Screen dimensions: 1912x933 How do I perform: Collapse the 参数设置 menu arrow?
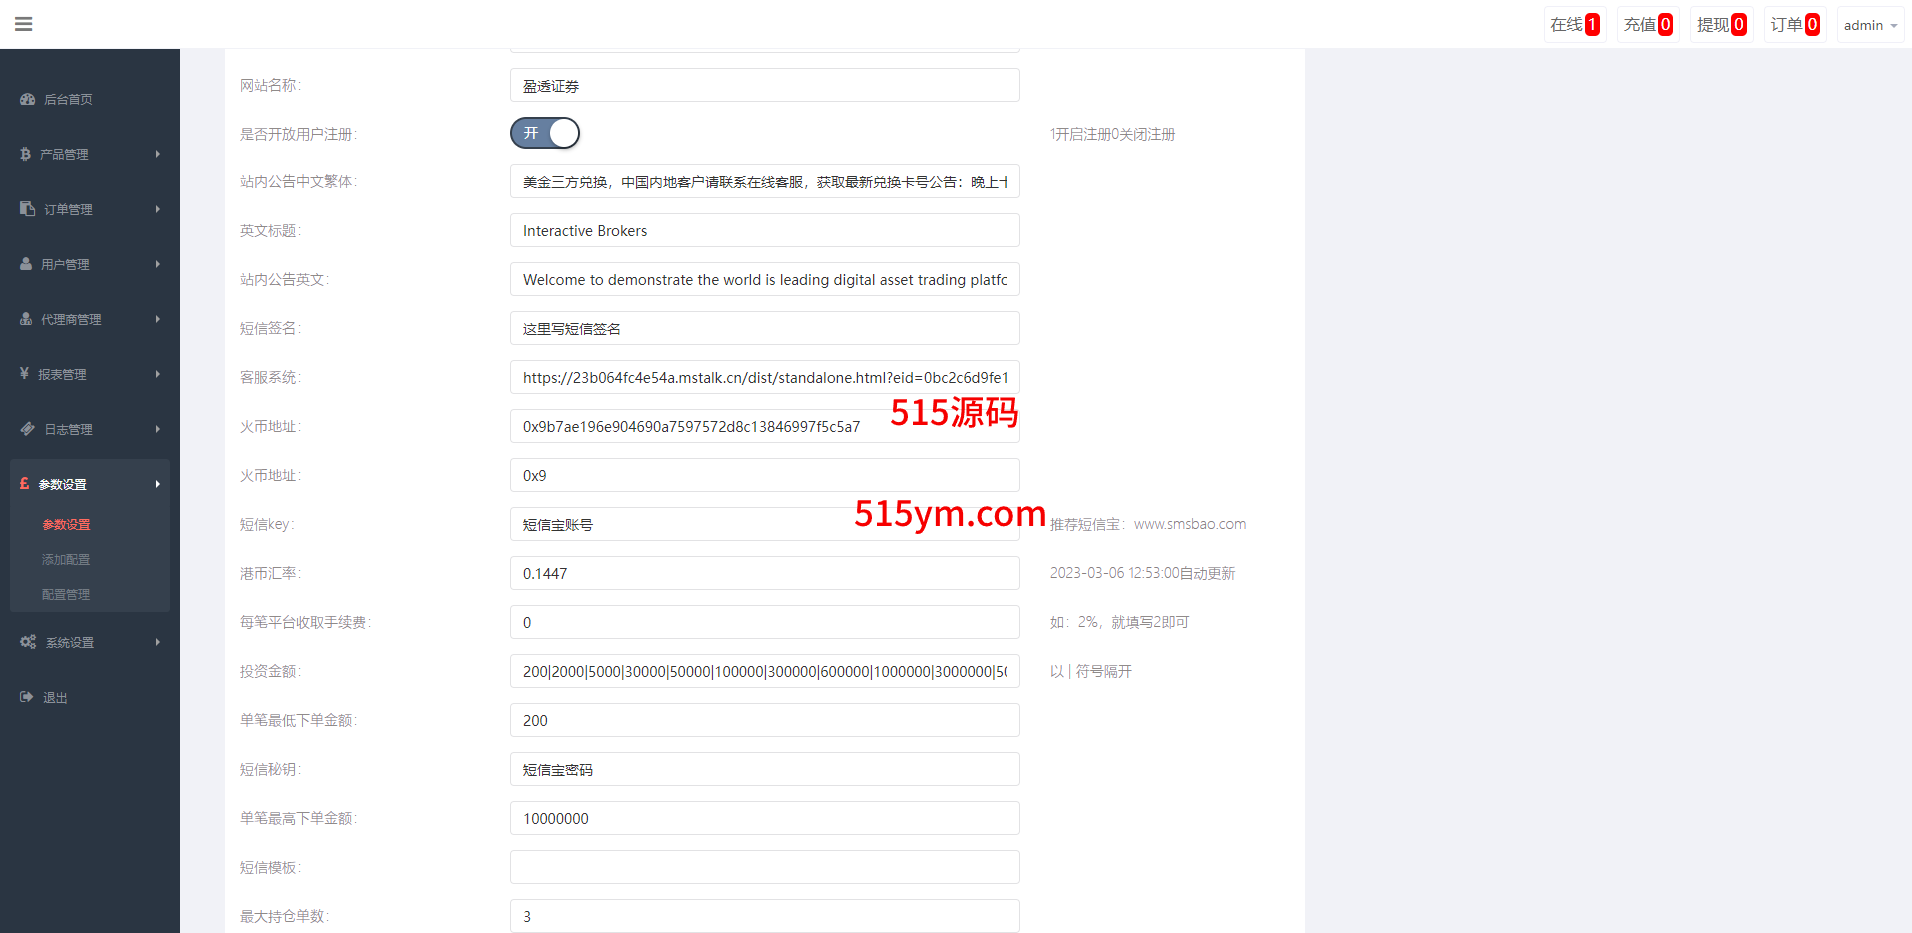[x=157, y=484]
